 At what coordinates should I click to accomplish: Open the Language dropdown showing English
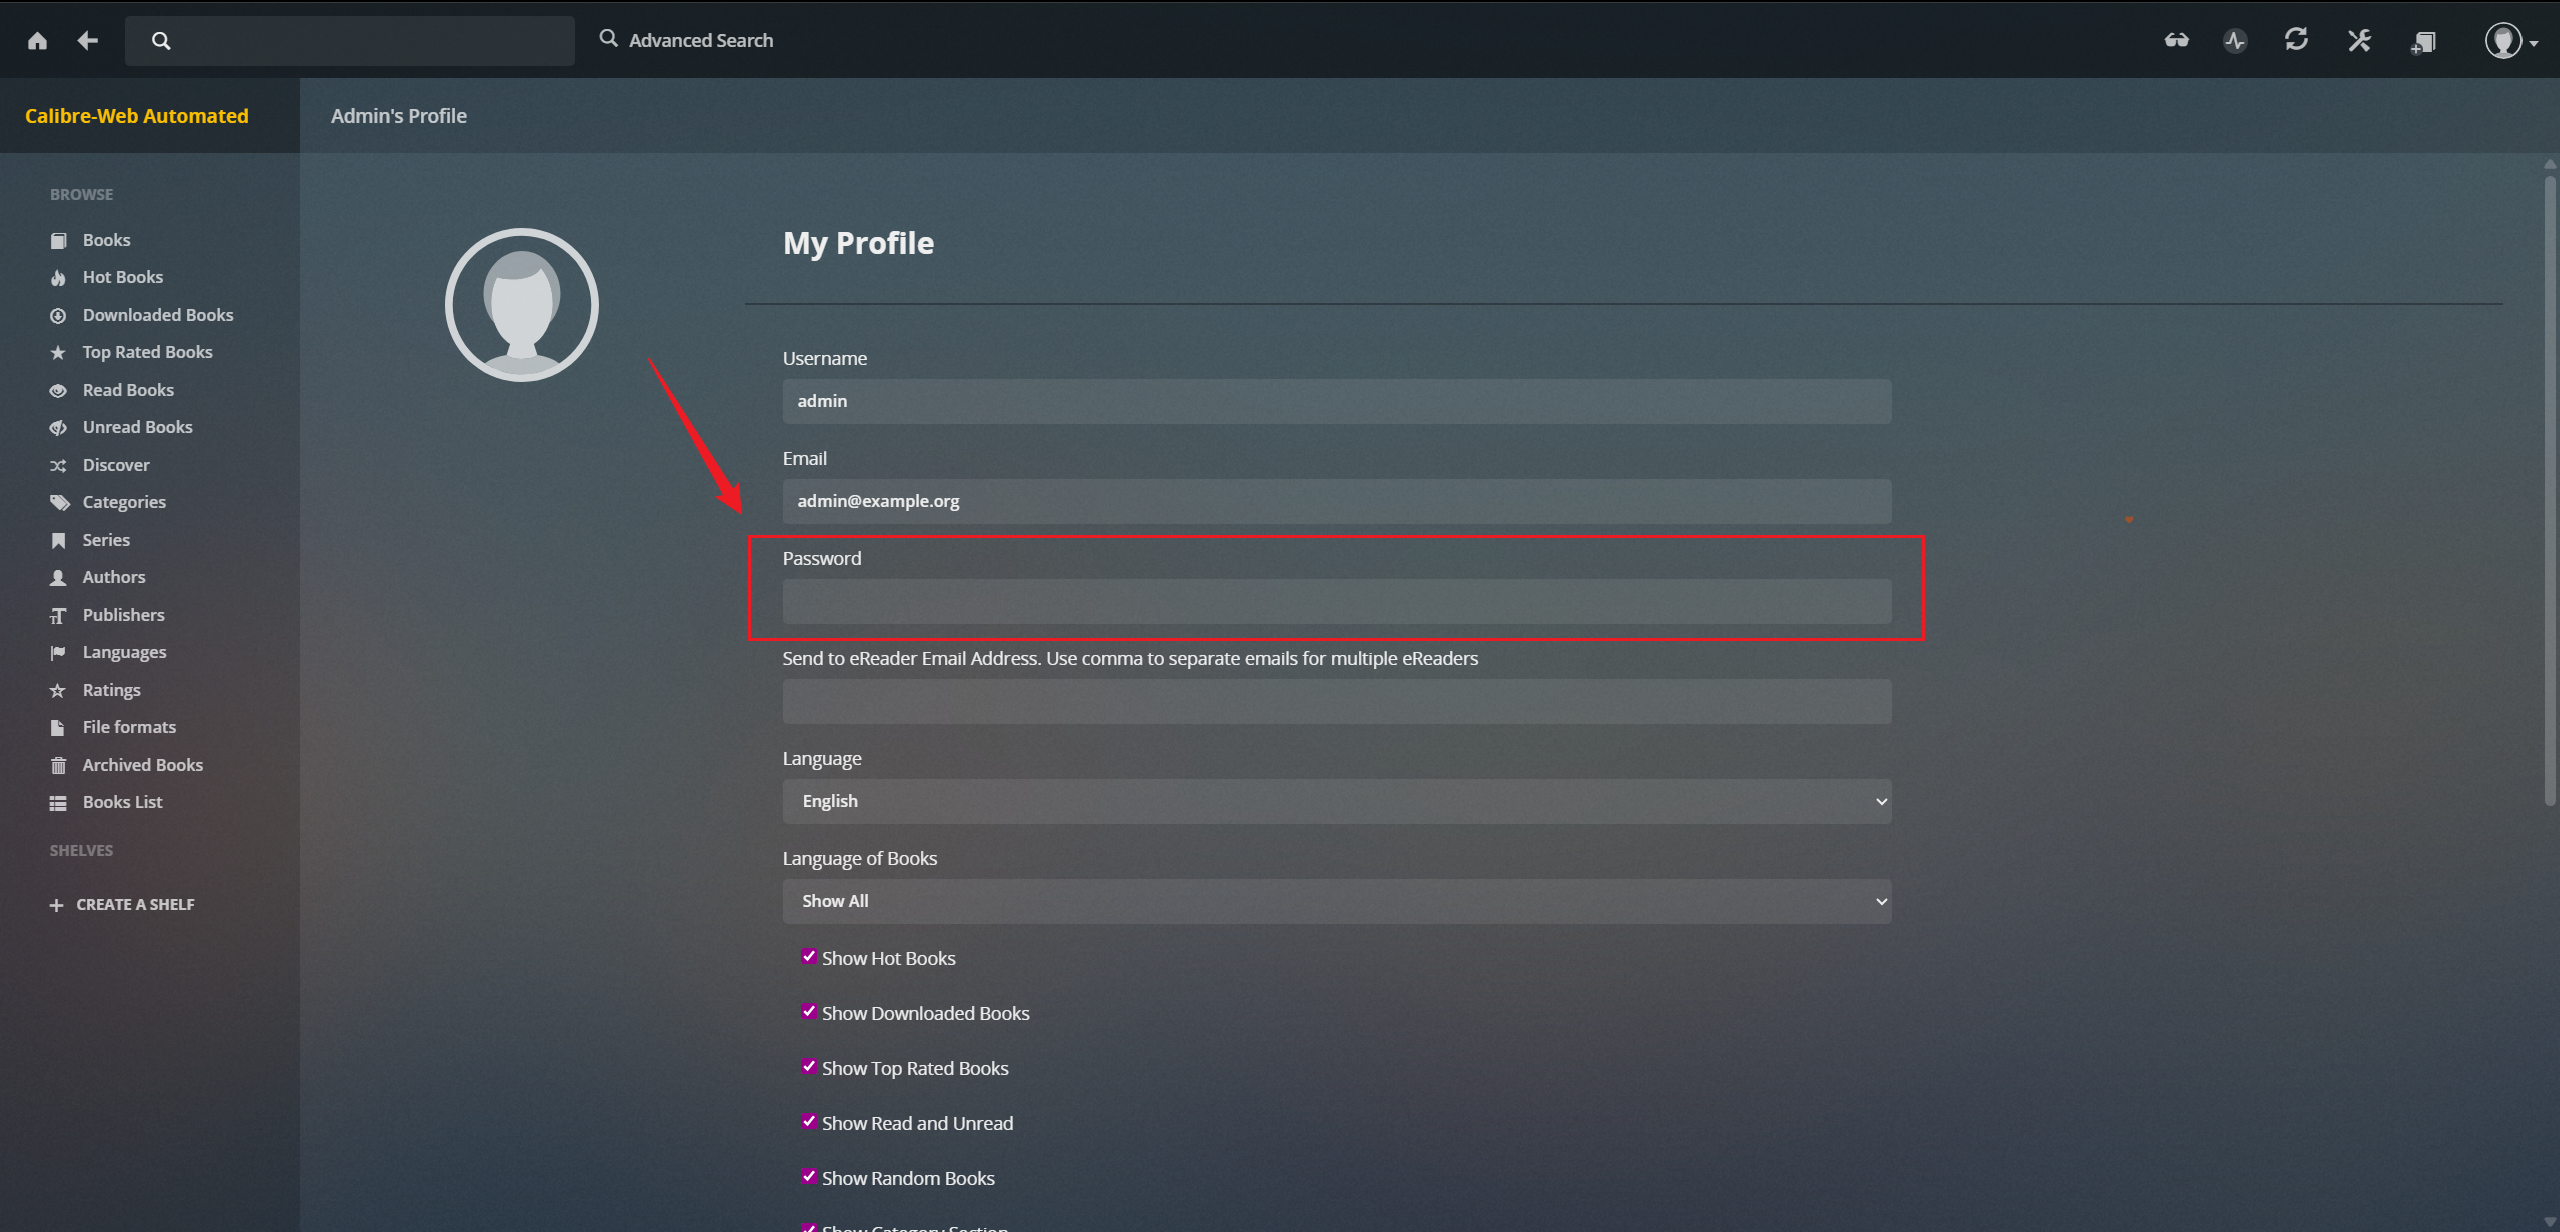(1336, 801)
